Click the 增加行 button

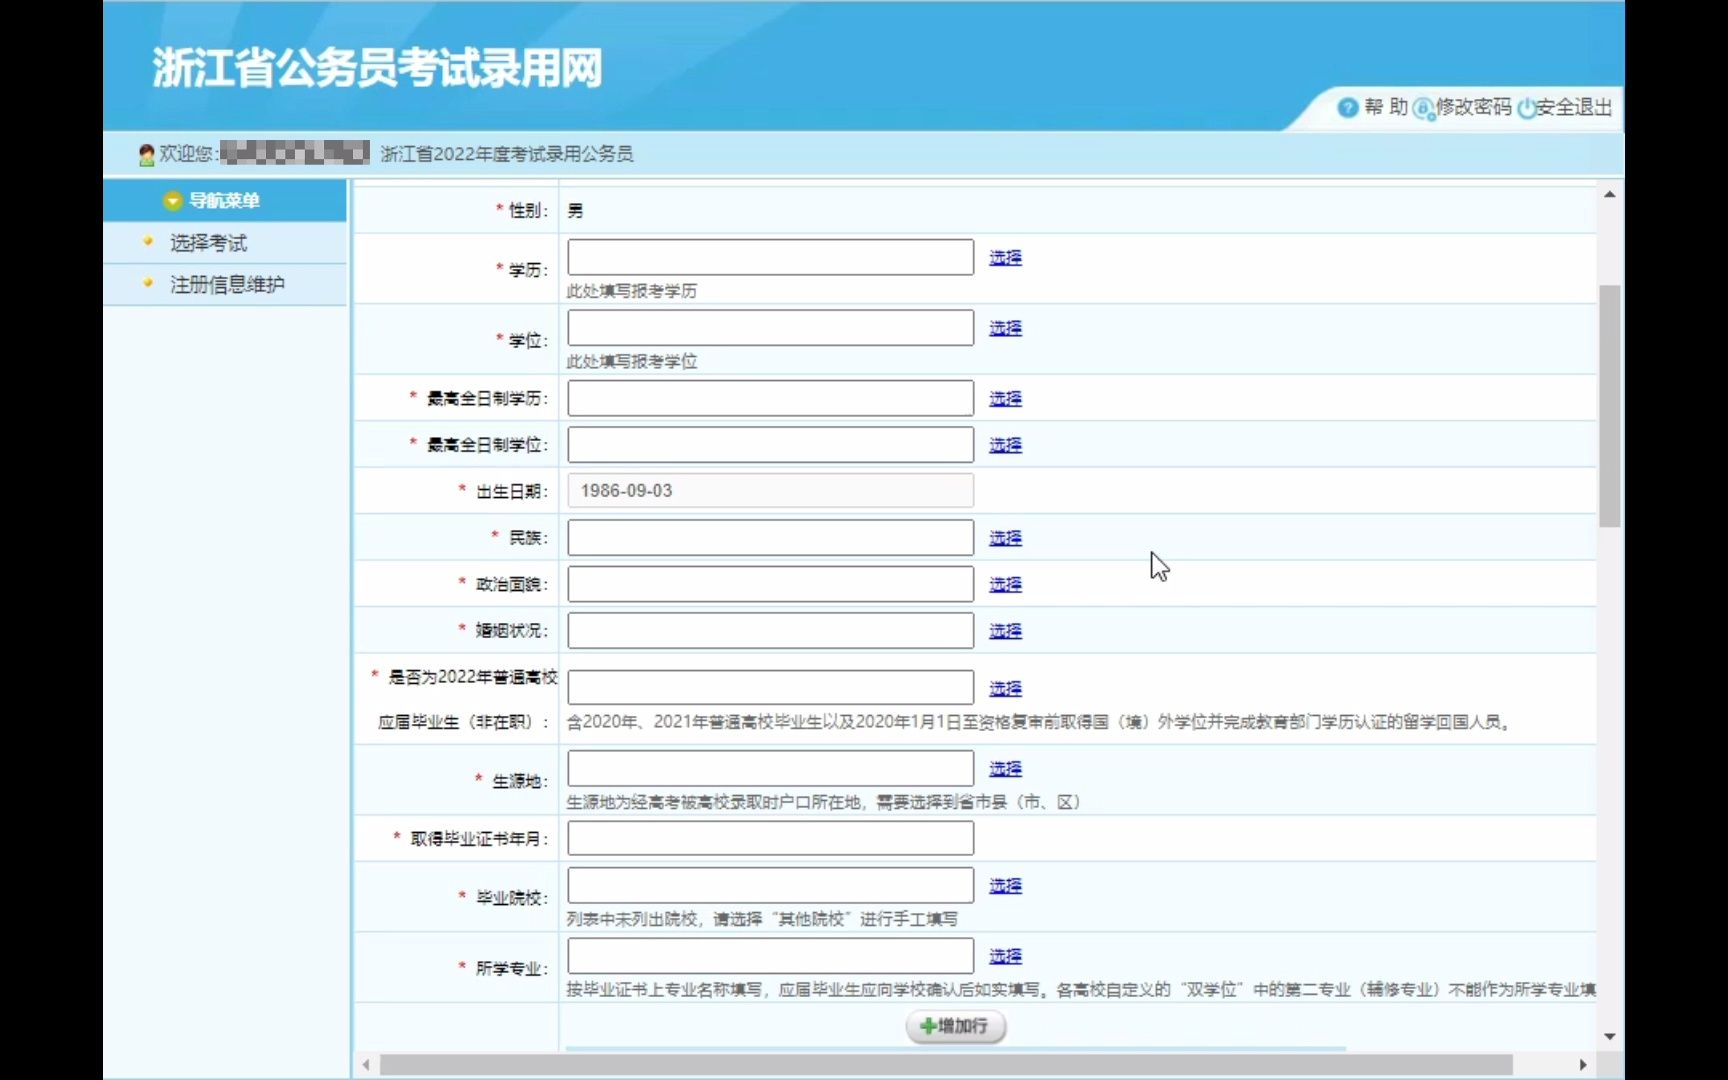click(x=955, y=1026)
